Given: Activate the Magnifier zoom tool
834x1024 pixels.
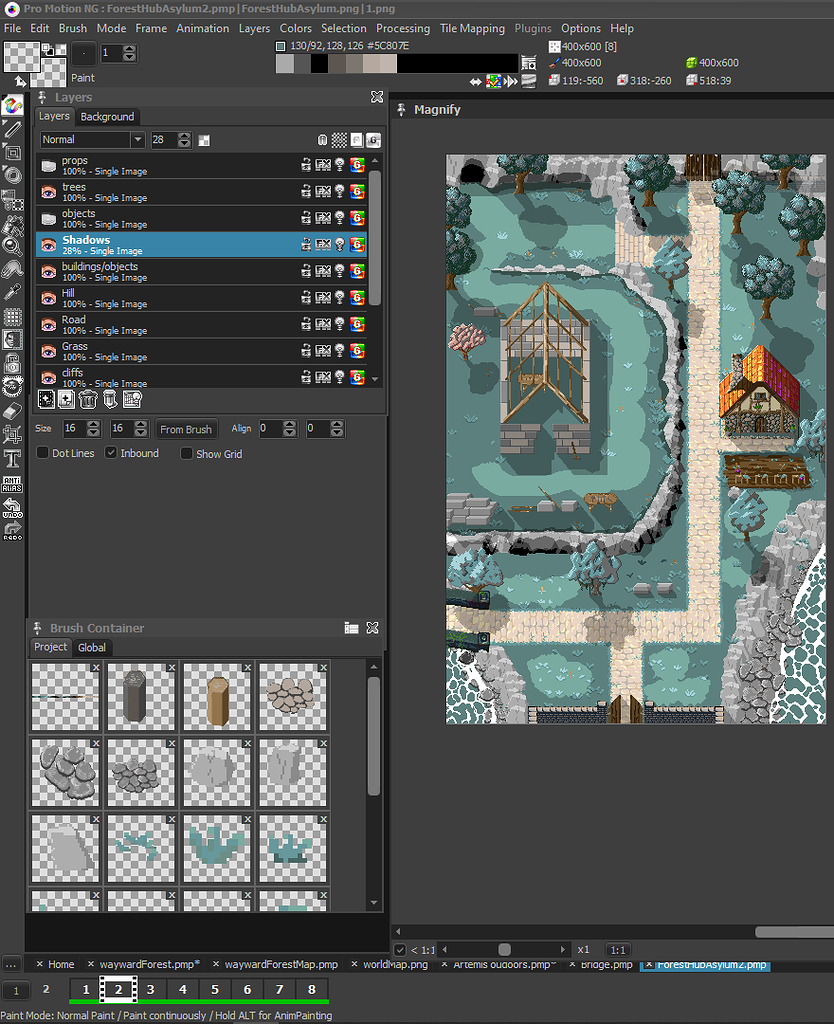Looking at the screenshot, I should pos(12,245).
